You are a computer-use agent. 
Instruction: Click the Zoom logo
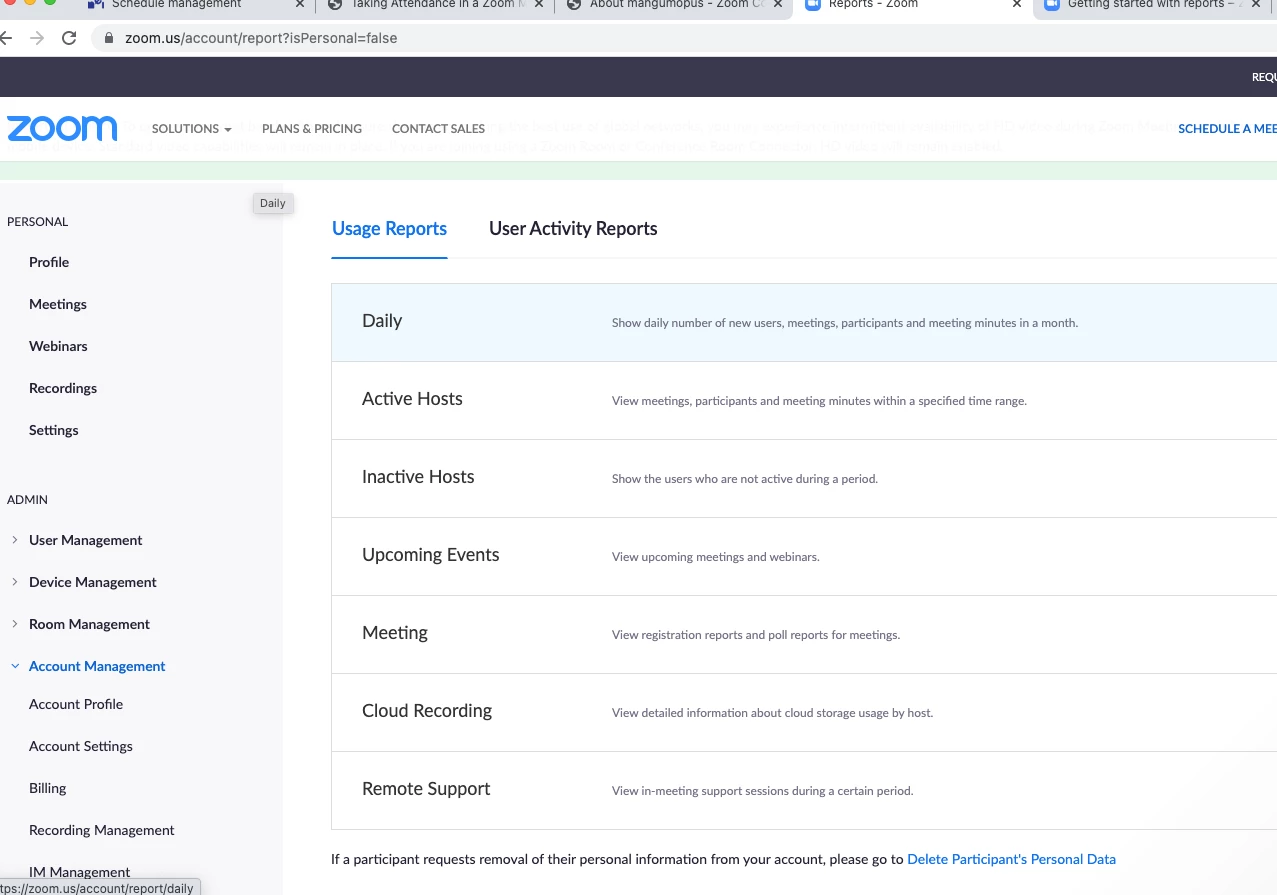point(62,128)
